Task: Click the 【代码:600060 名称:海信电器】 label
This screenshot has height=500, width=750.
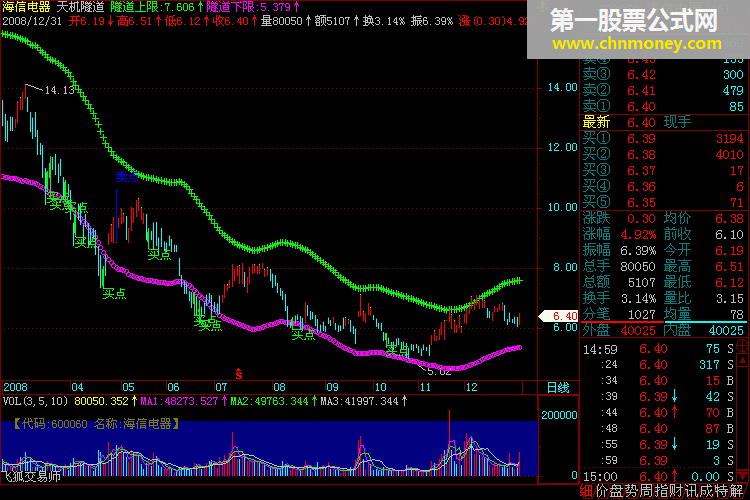Action: (96, 424)
